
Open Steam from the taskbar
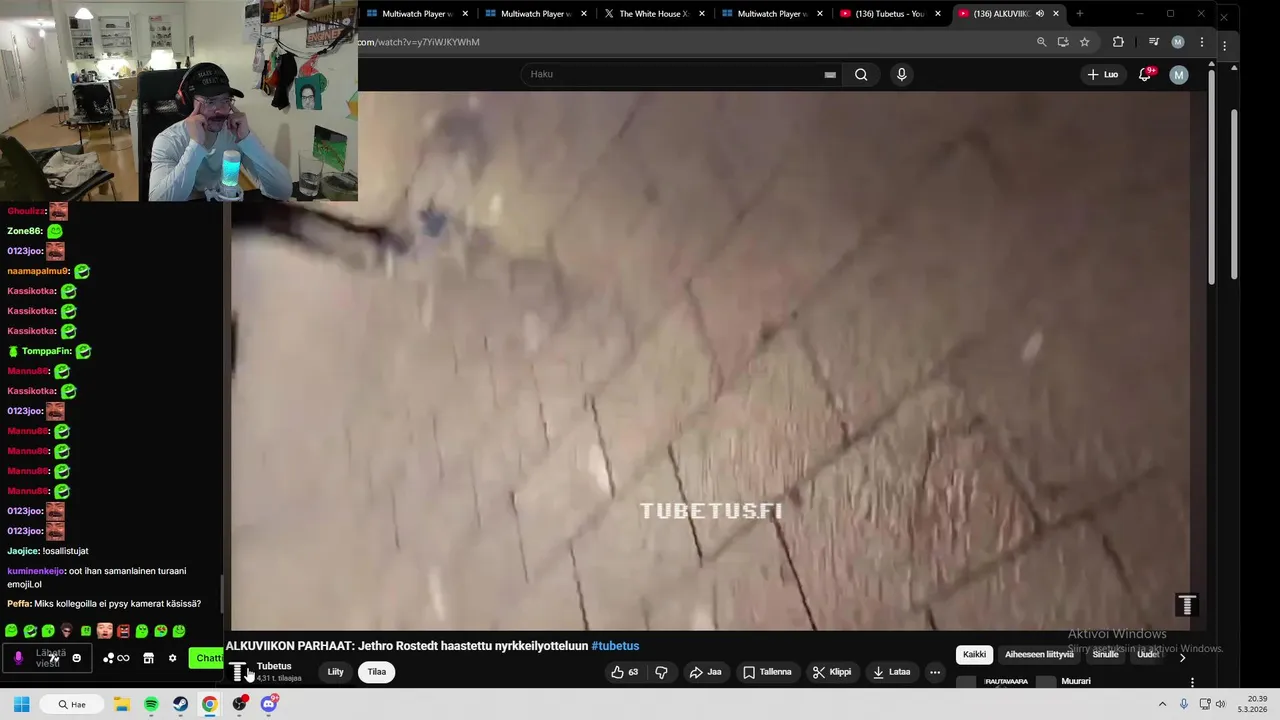(180, 704)
